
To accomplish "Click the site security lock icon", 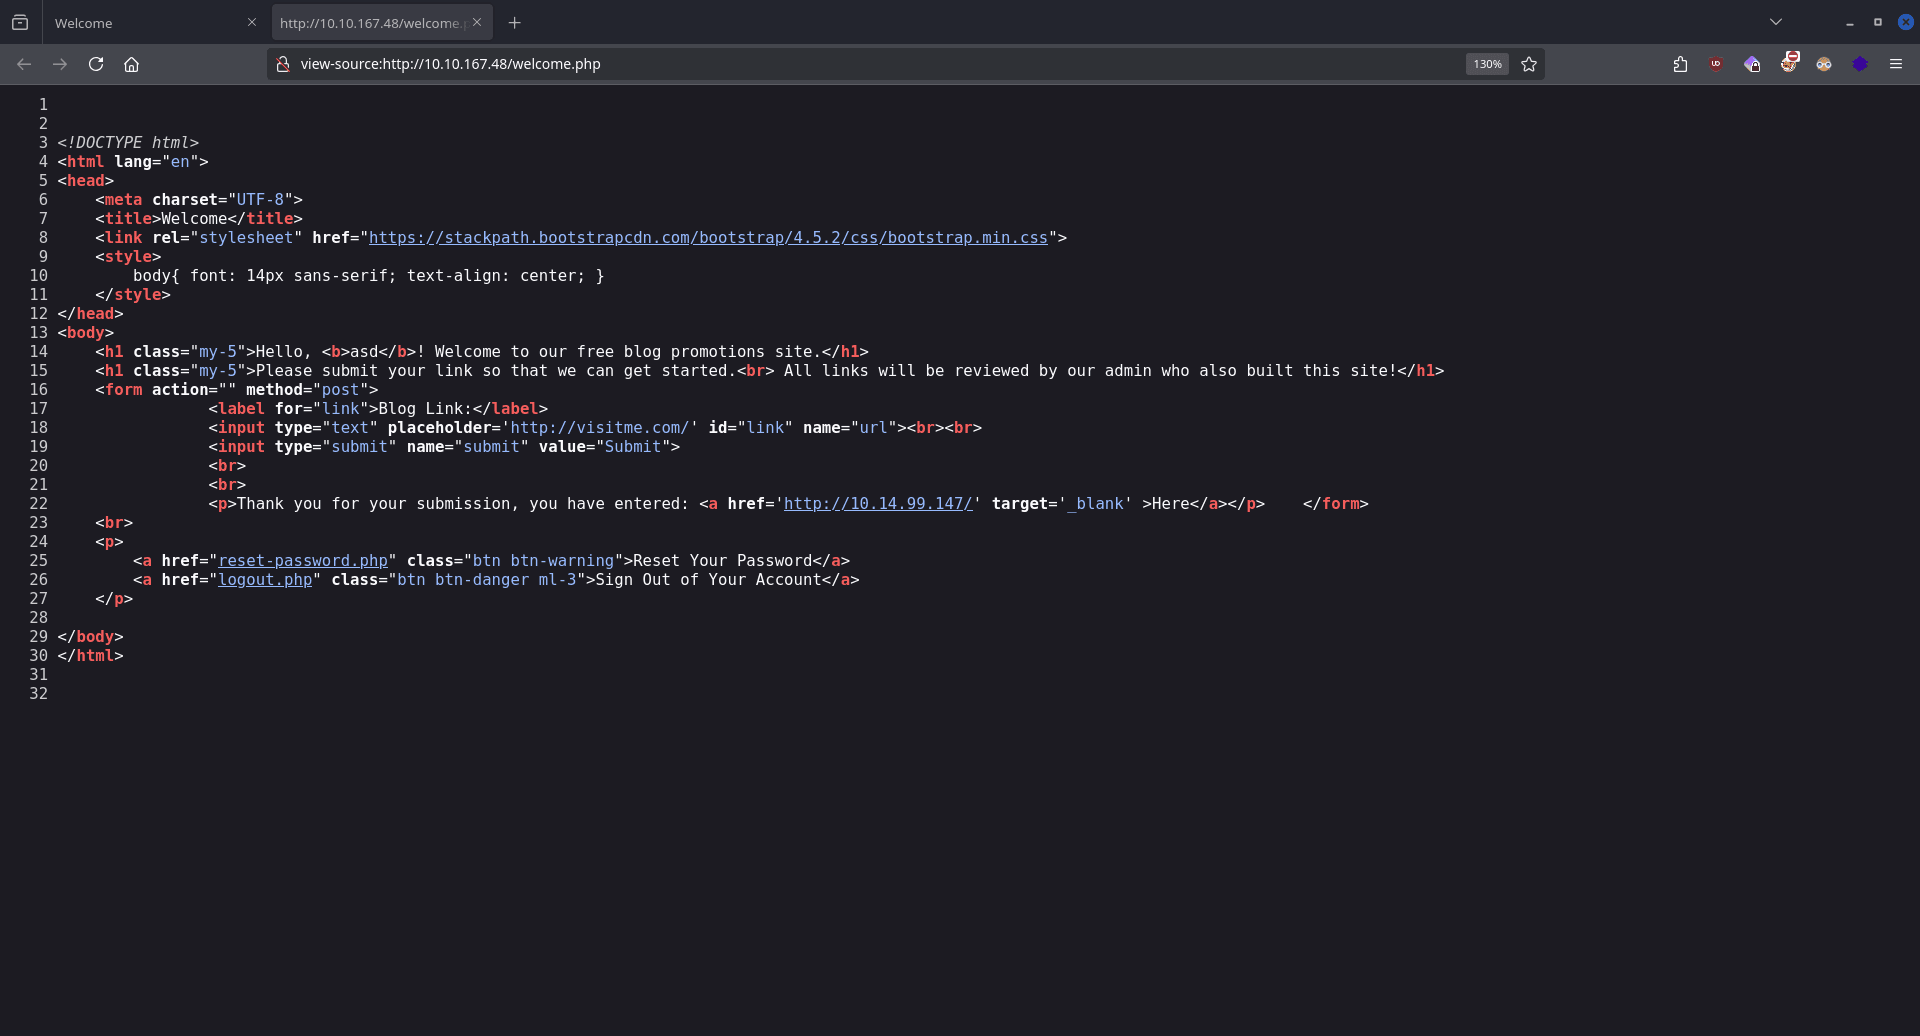I will [283, 64].
